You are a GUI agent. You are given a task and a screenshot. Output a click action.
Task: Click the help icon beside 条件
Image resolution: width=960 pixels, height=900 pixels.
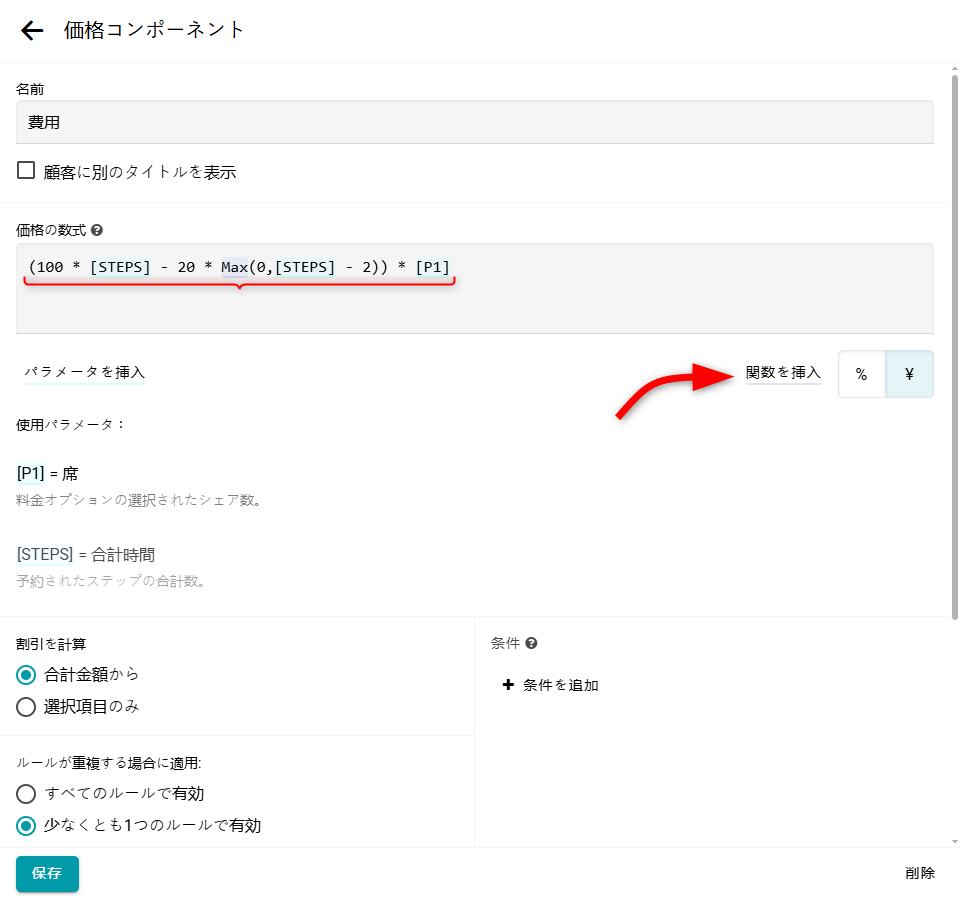click(531, 644)
